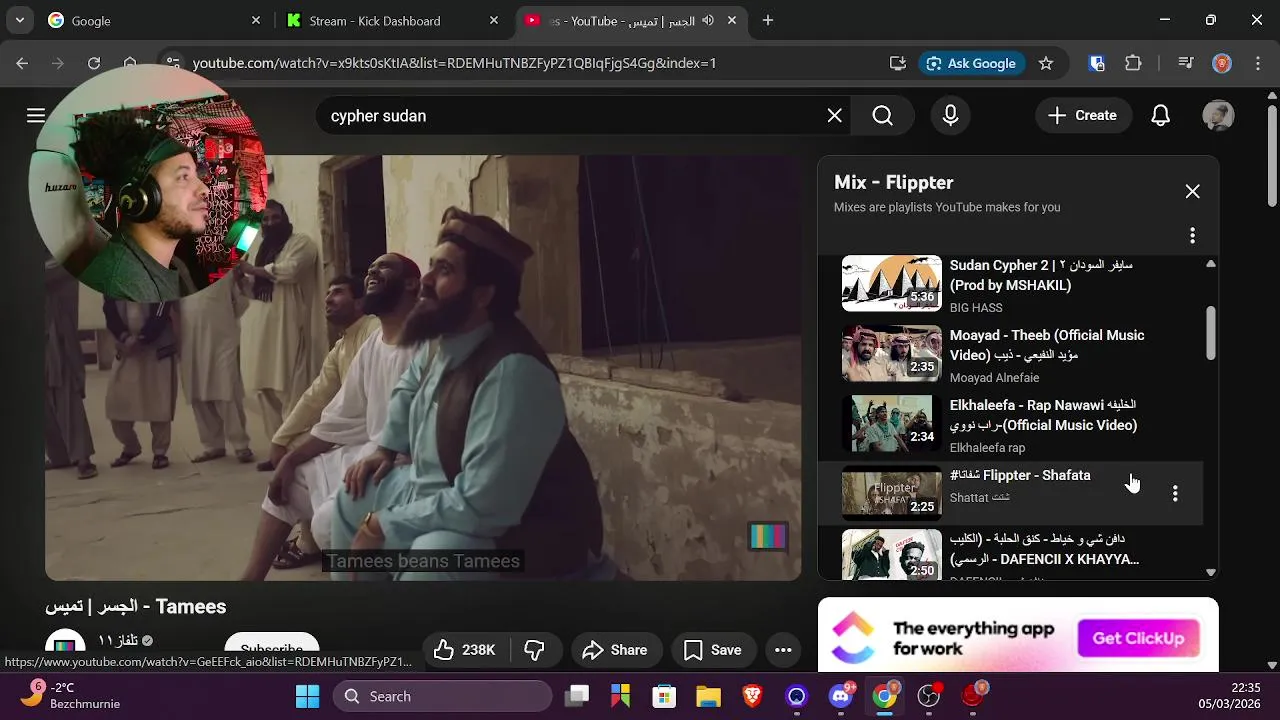Open the channel avatar under the video
The image size is (1280, 720).
(66, 647)
